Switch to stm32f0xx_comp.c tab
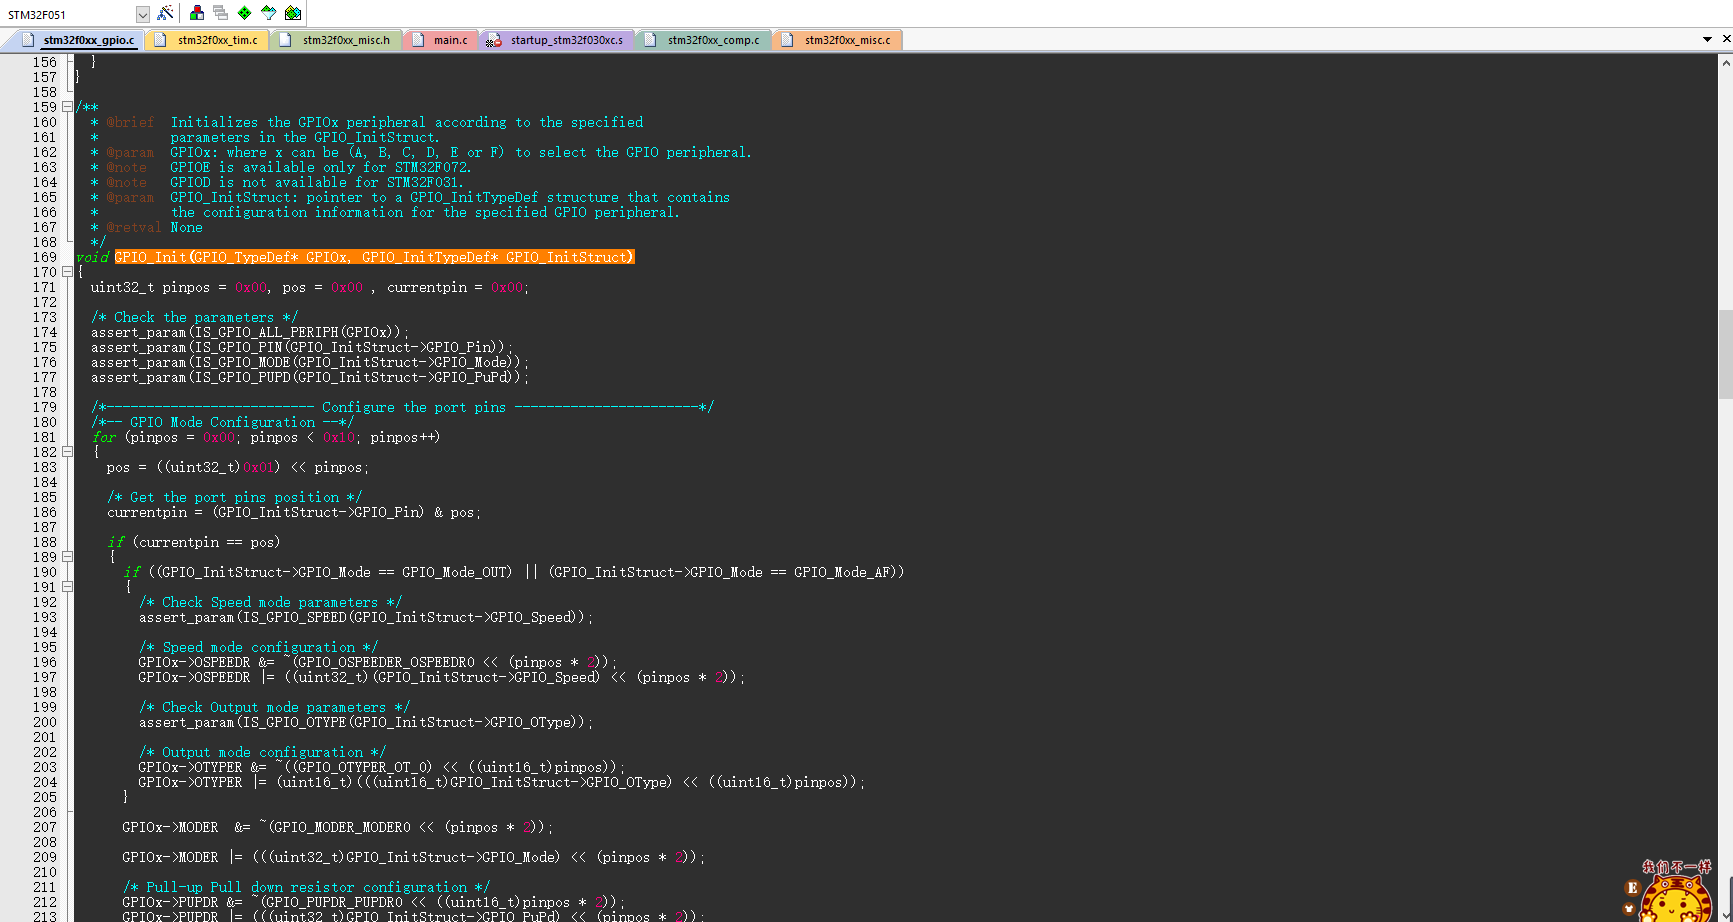This screenshot has width=1733, height=922. point(703,40)
